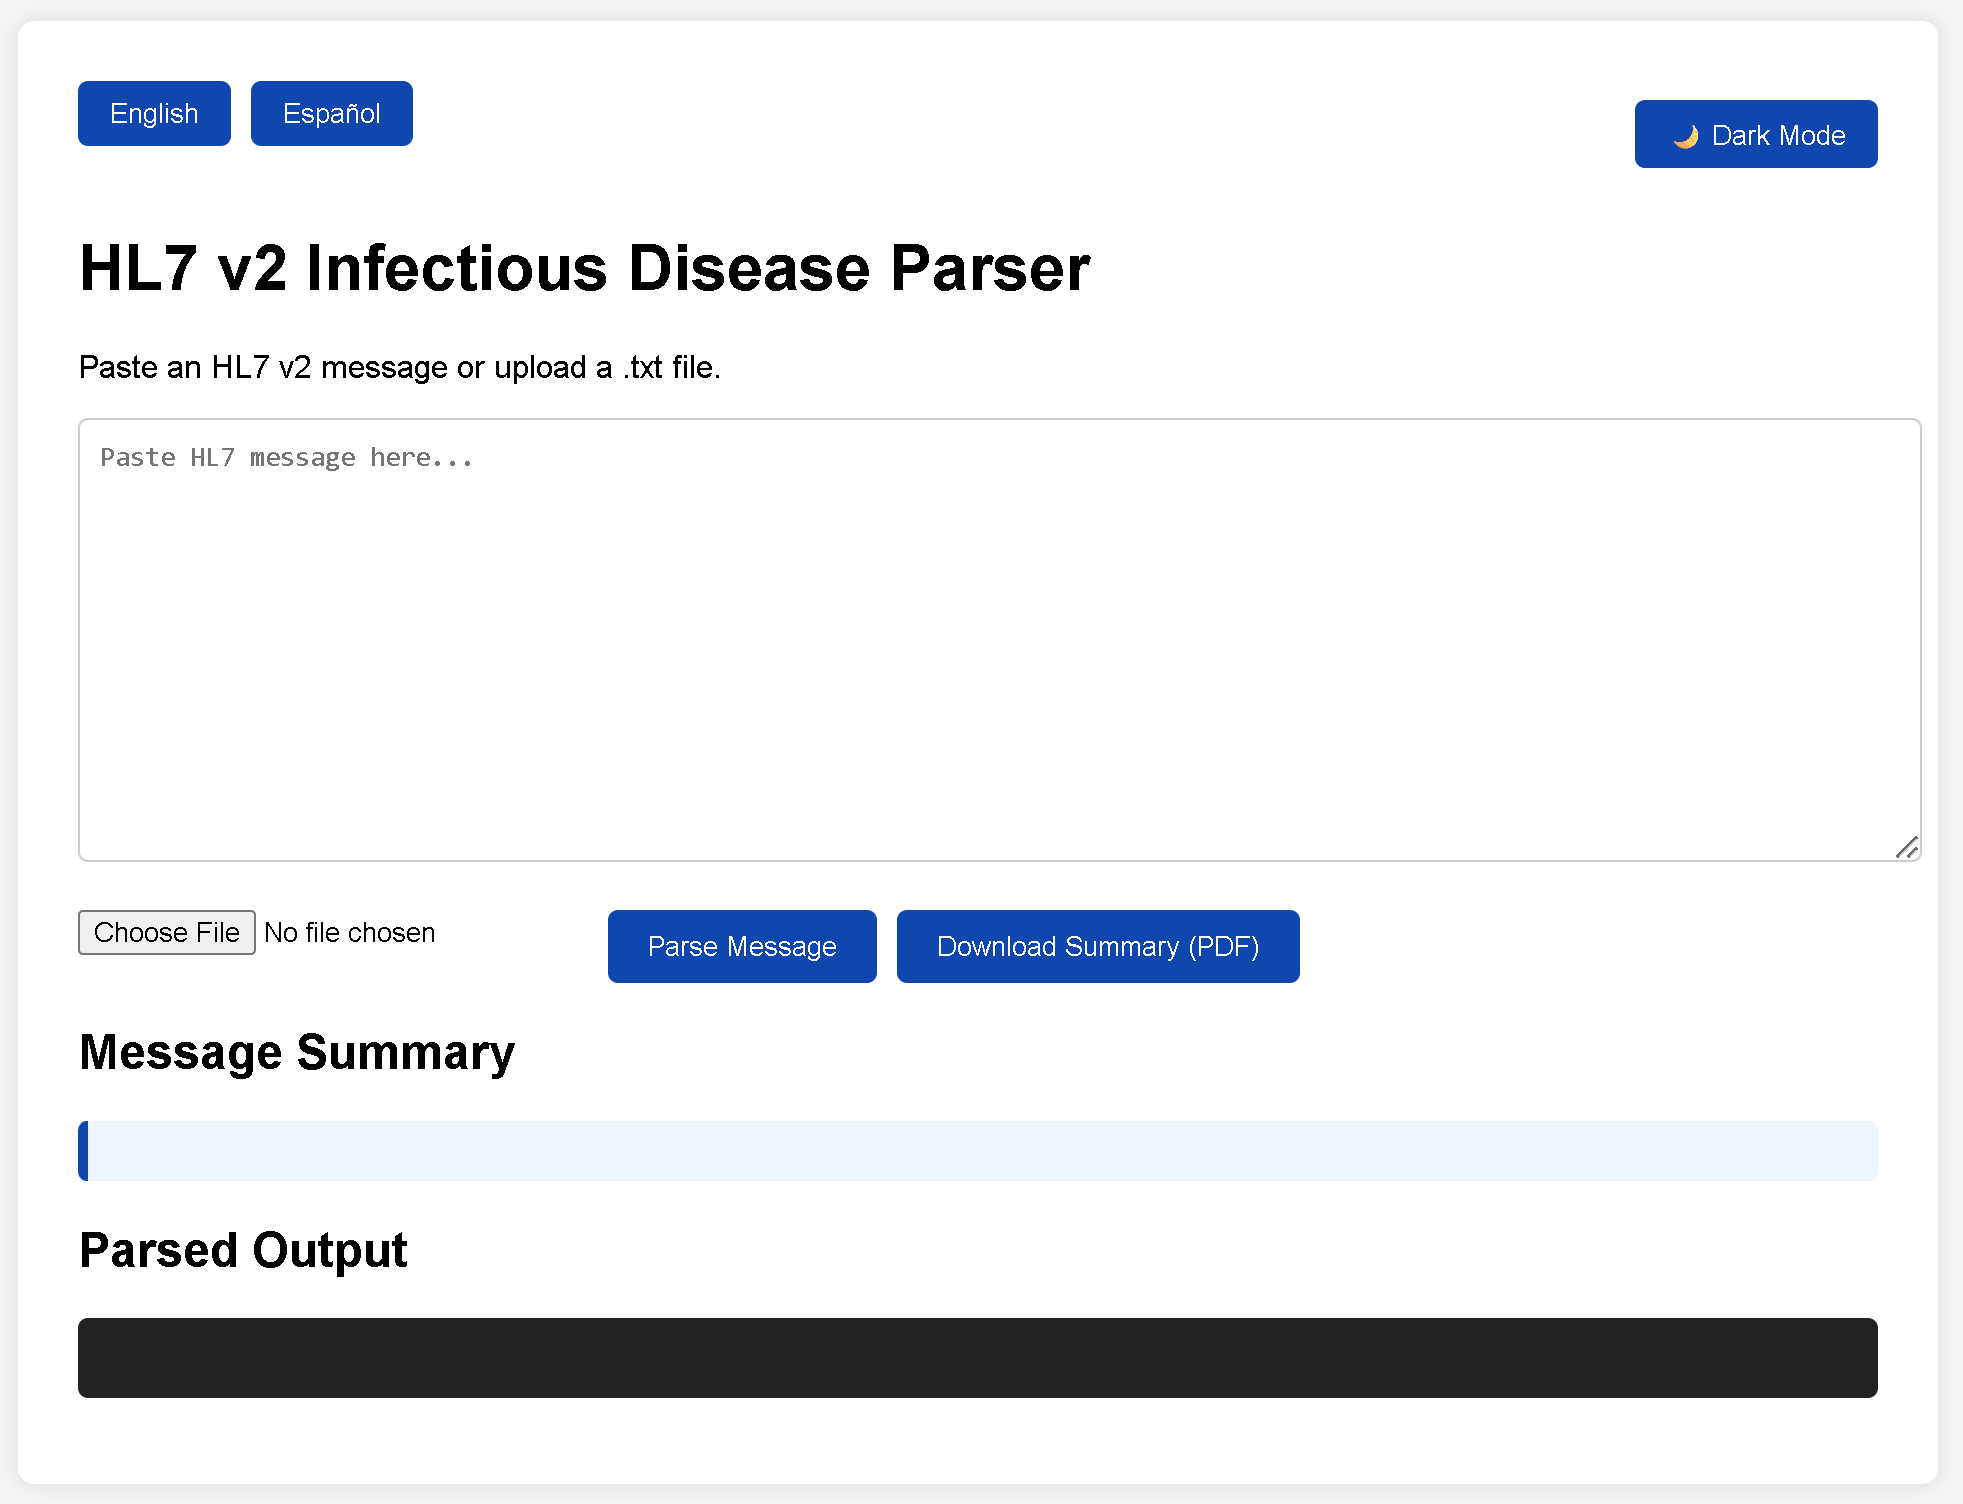The image size is (1963, 1504).
Task: Click the Download Summary (PDF) button
Action: [x=1097, y=946]
